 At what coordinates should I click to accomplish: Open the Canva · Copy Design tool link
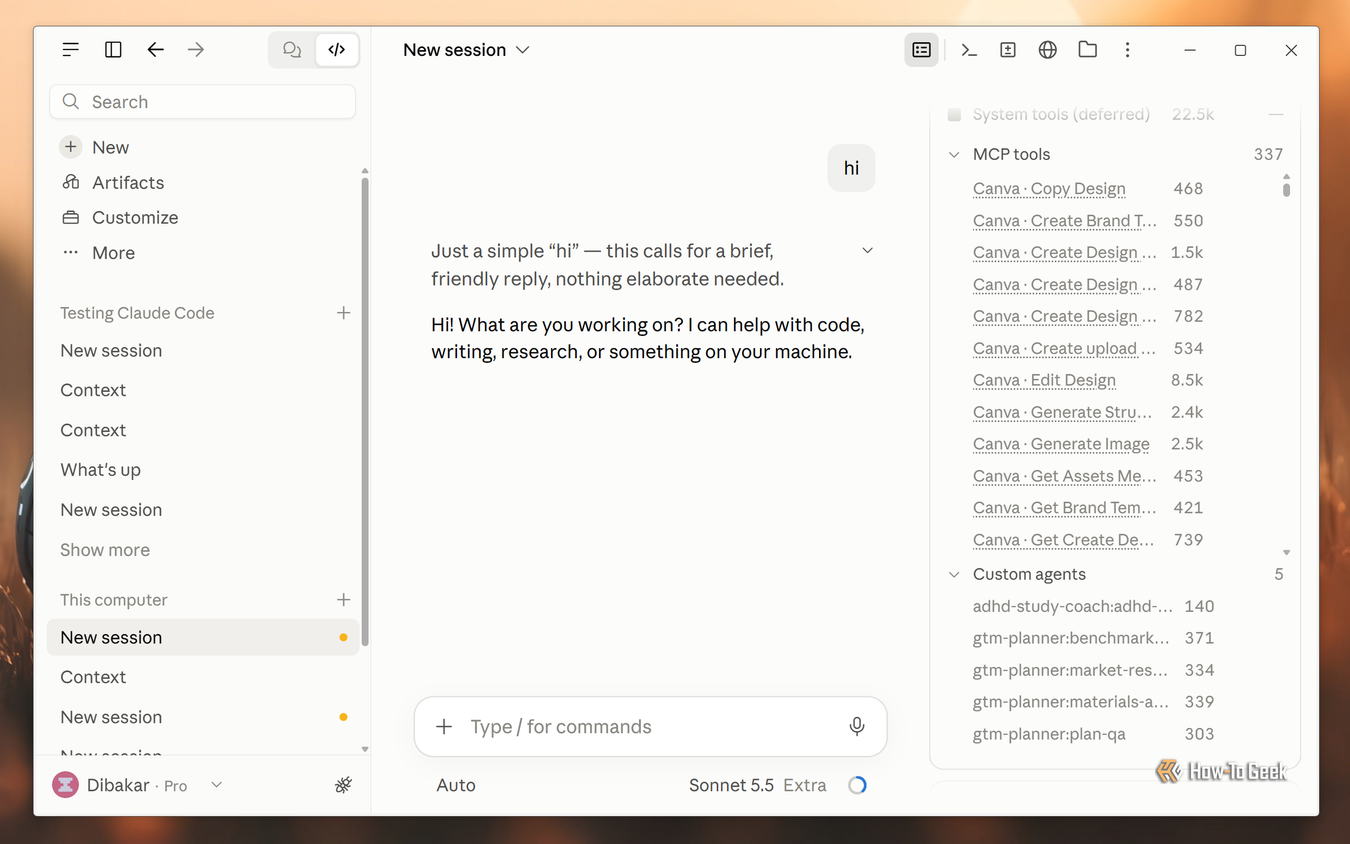[1049, 189]
